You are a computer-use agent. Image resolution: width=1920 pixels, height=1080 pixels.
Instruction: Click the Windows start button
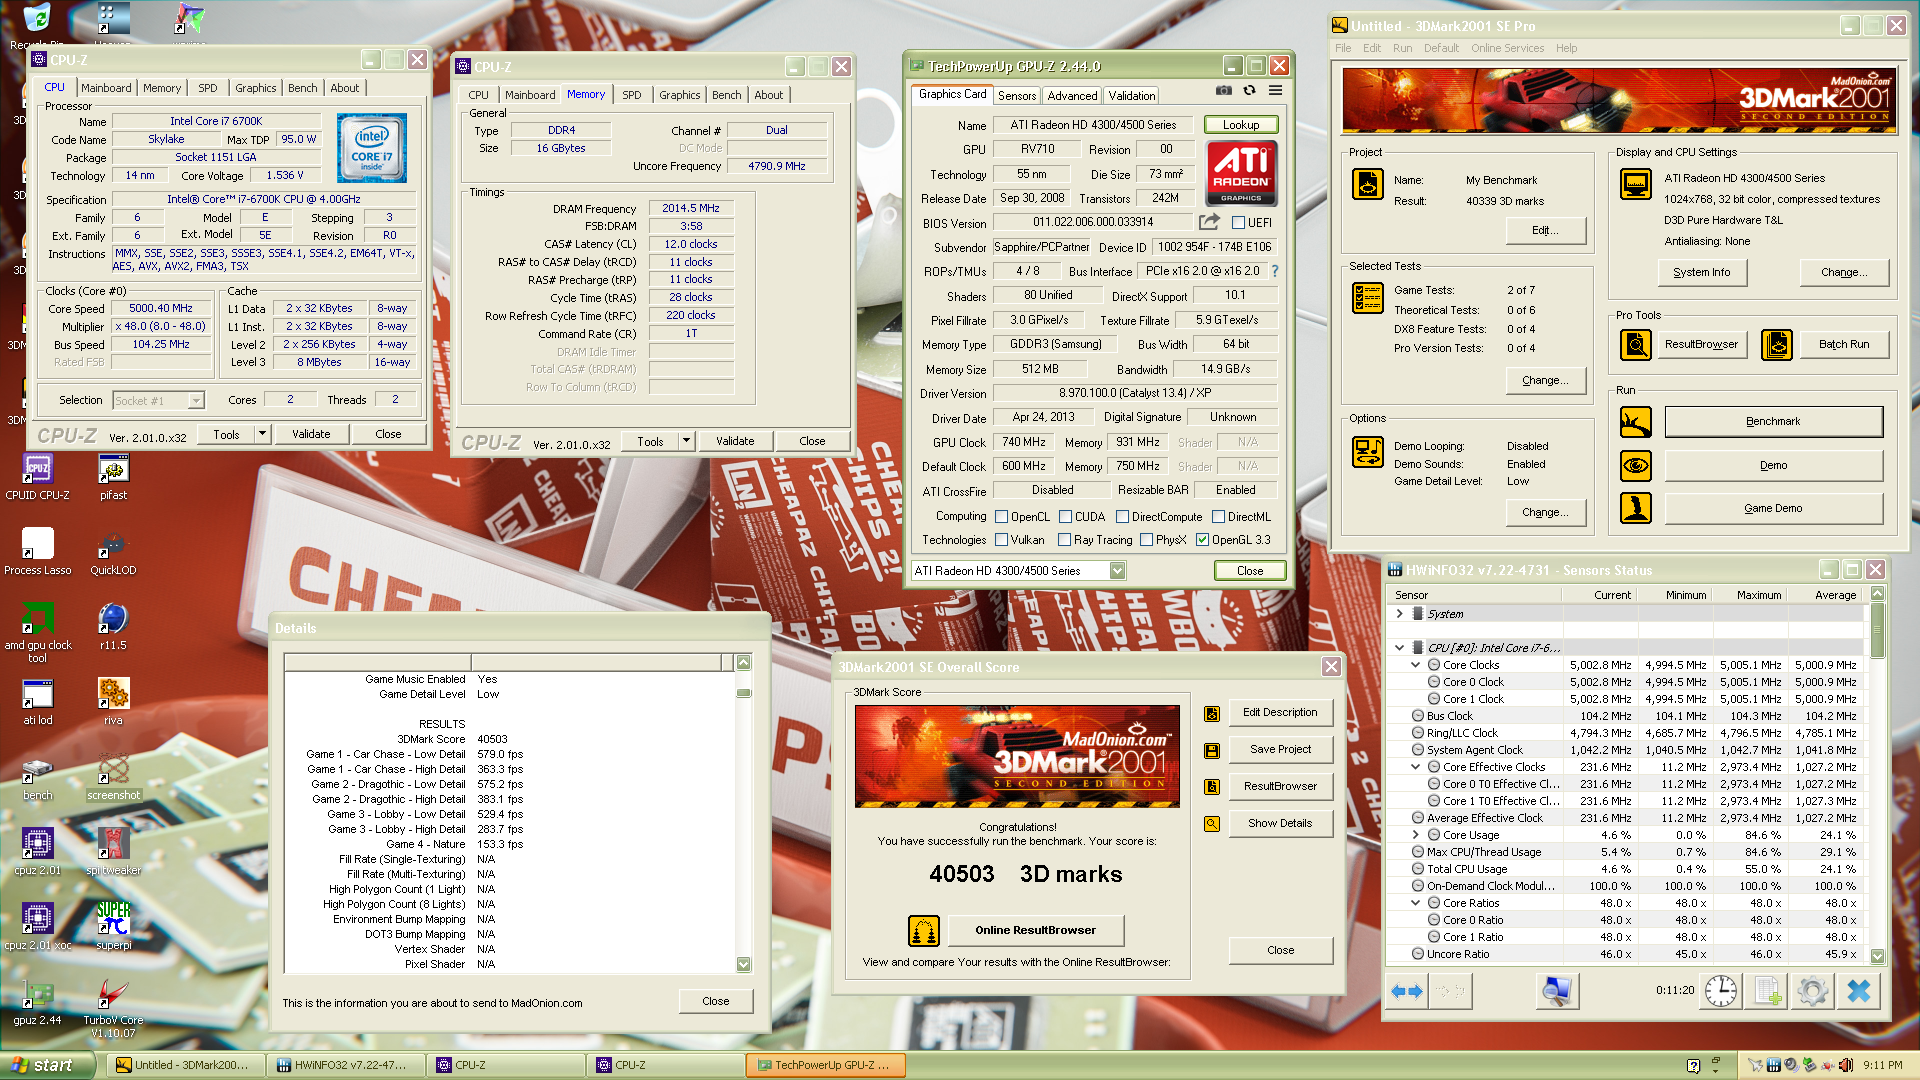pyautogui.click(x=47, y=1065)
